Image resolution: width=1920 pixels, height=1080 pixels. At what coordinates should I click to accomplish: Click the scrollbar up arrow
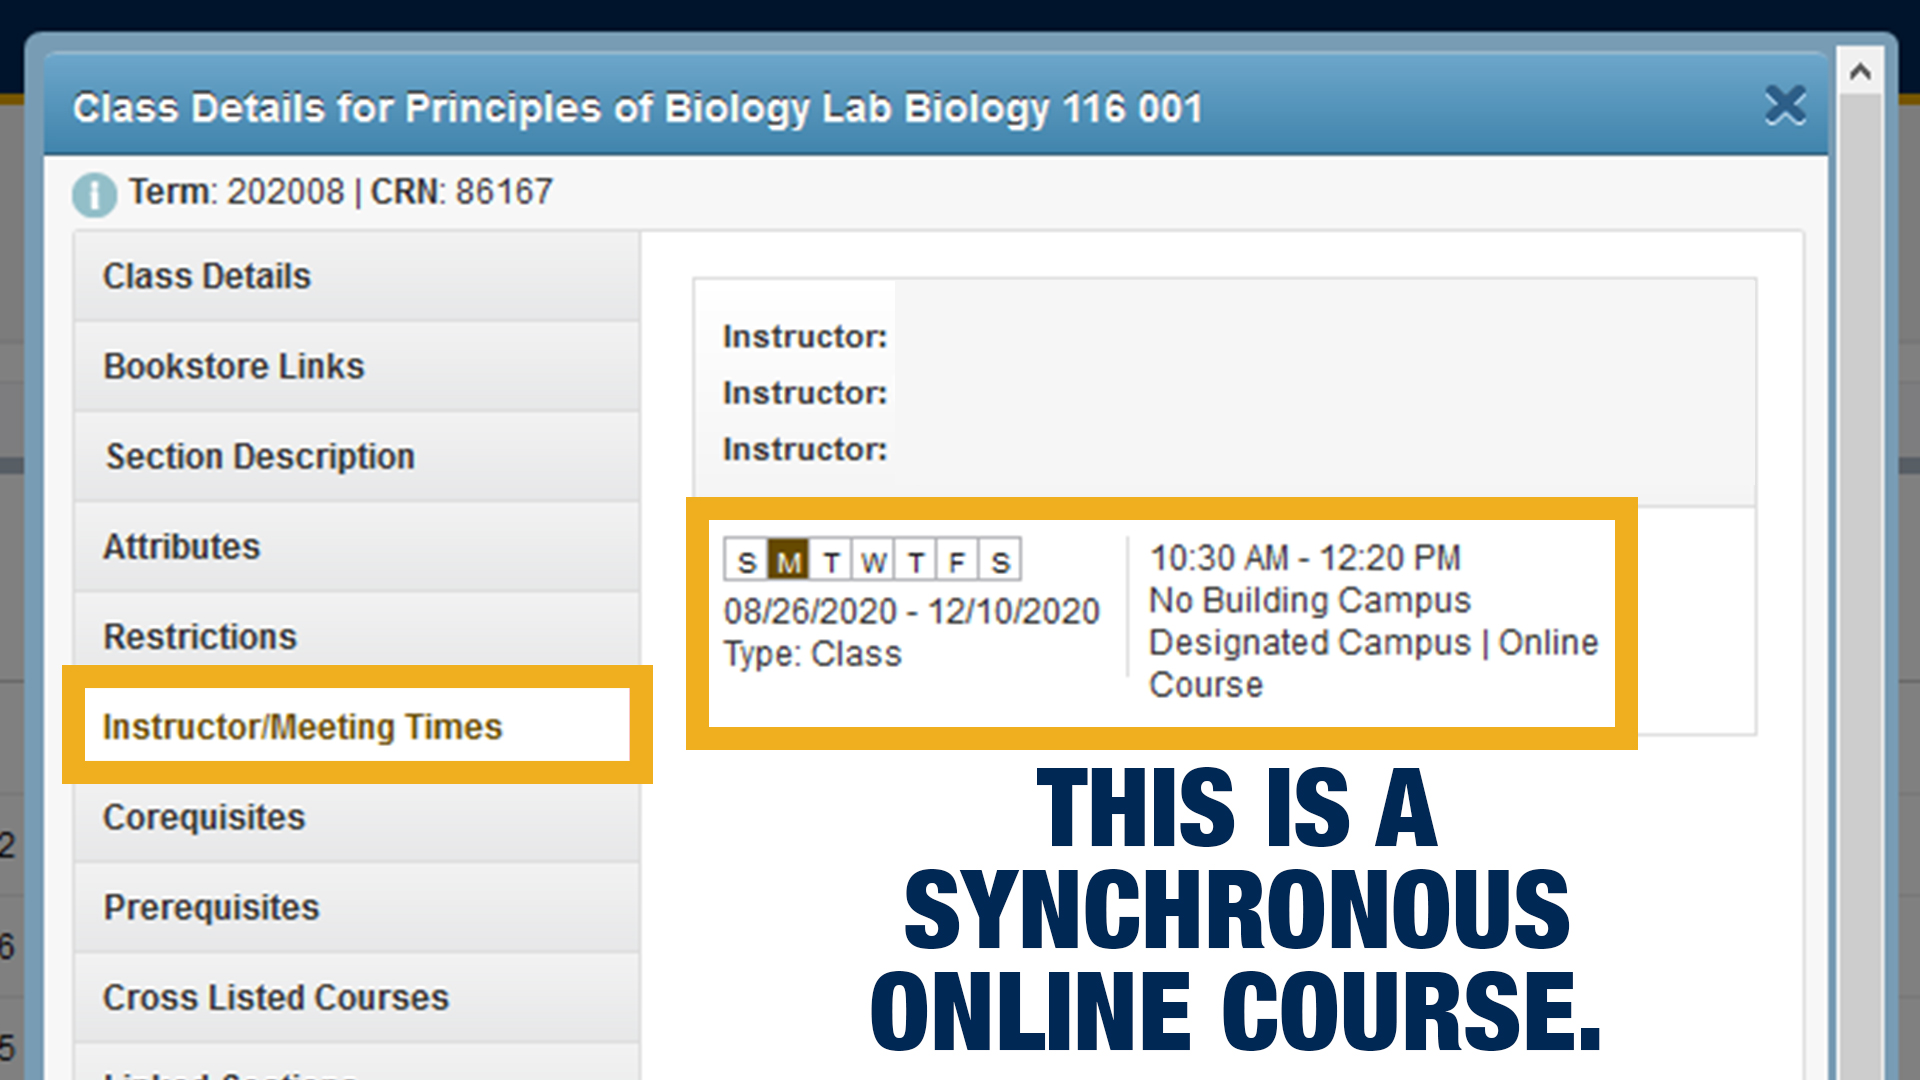pyautogui.click(x=1860, y=72)
